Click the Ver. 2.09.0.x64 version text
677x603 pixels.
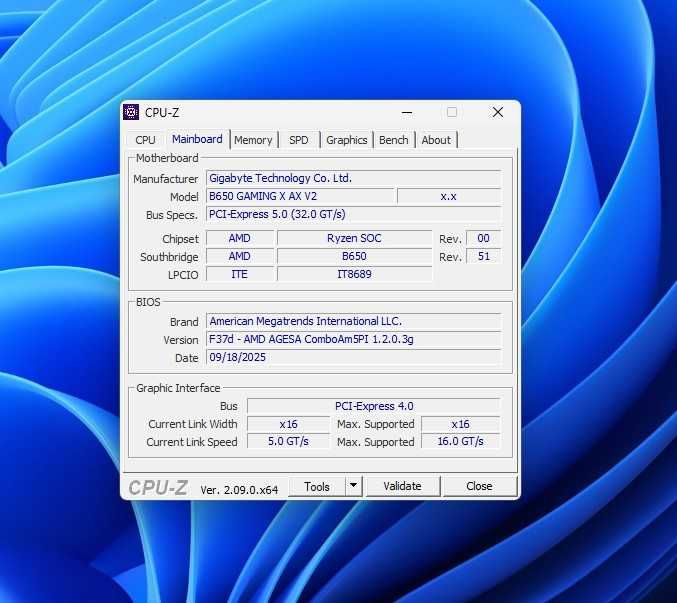(239, 490)
